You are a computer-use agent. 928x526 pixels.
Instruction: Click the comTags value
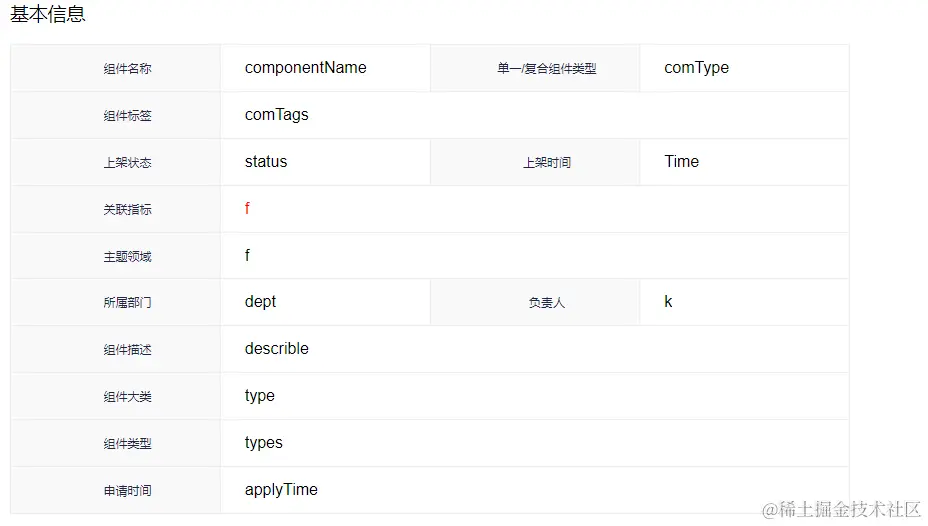[x=276, y=115]
